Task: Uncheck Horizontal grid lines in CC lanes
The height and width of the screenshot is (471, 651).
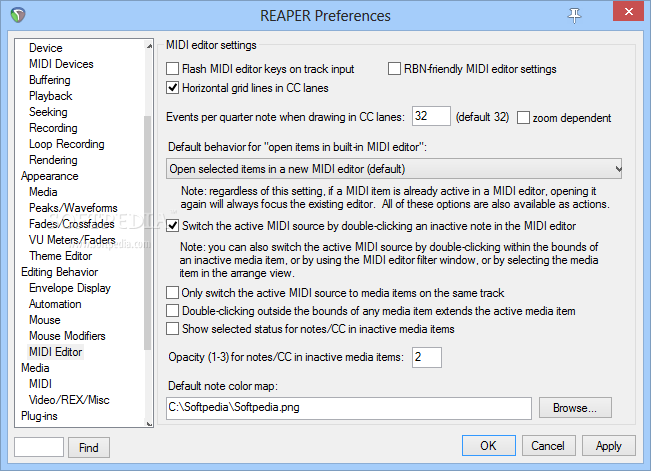Action: [172, 88]
